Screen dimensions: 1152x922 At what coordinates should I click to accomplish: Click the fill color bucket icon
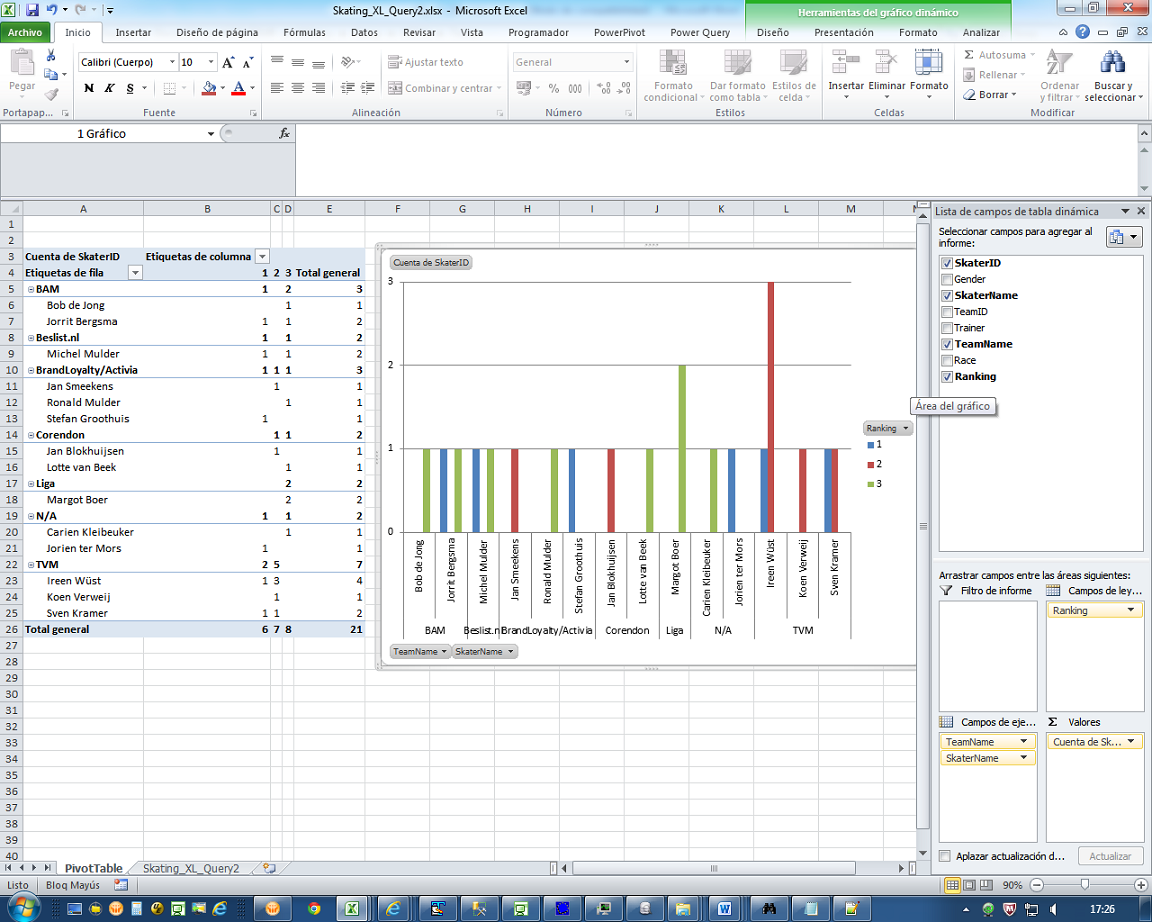209,88
